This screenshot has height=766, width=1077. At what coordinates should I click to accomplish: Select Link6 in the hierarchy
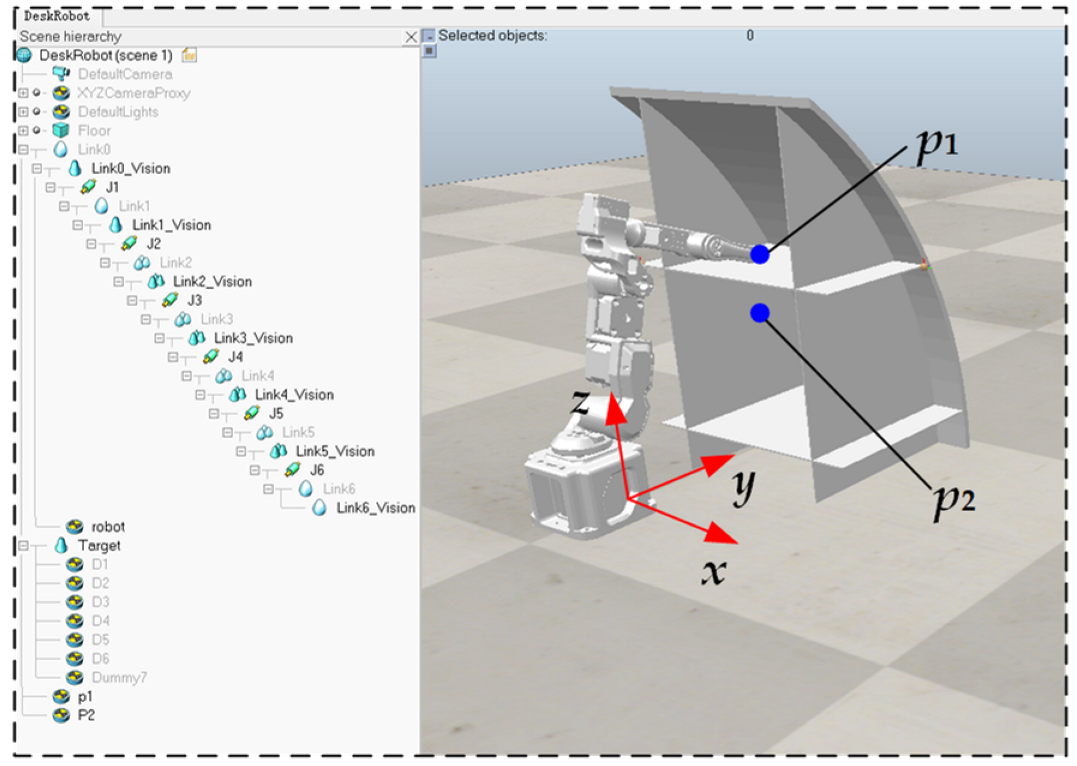339,488
